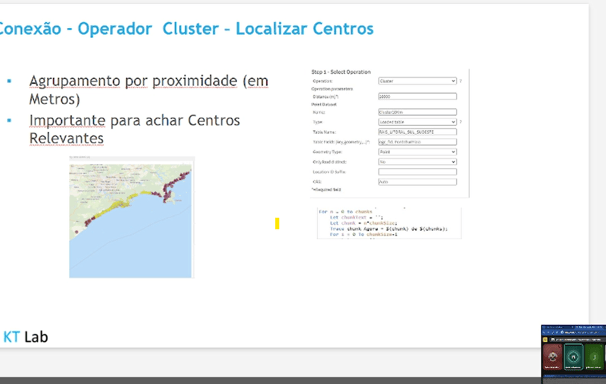The height and width of the screenshot is (384, 606).
Task: Click the help question mark beside Operation
Action: (x=461, y=81)
